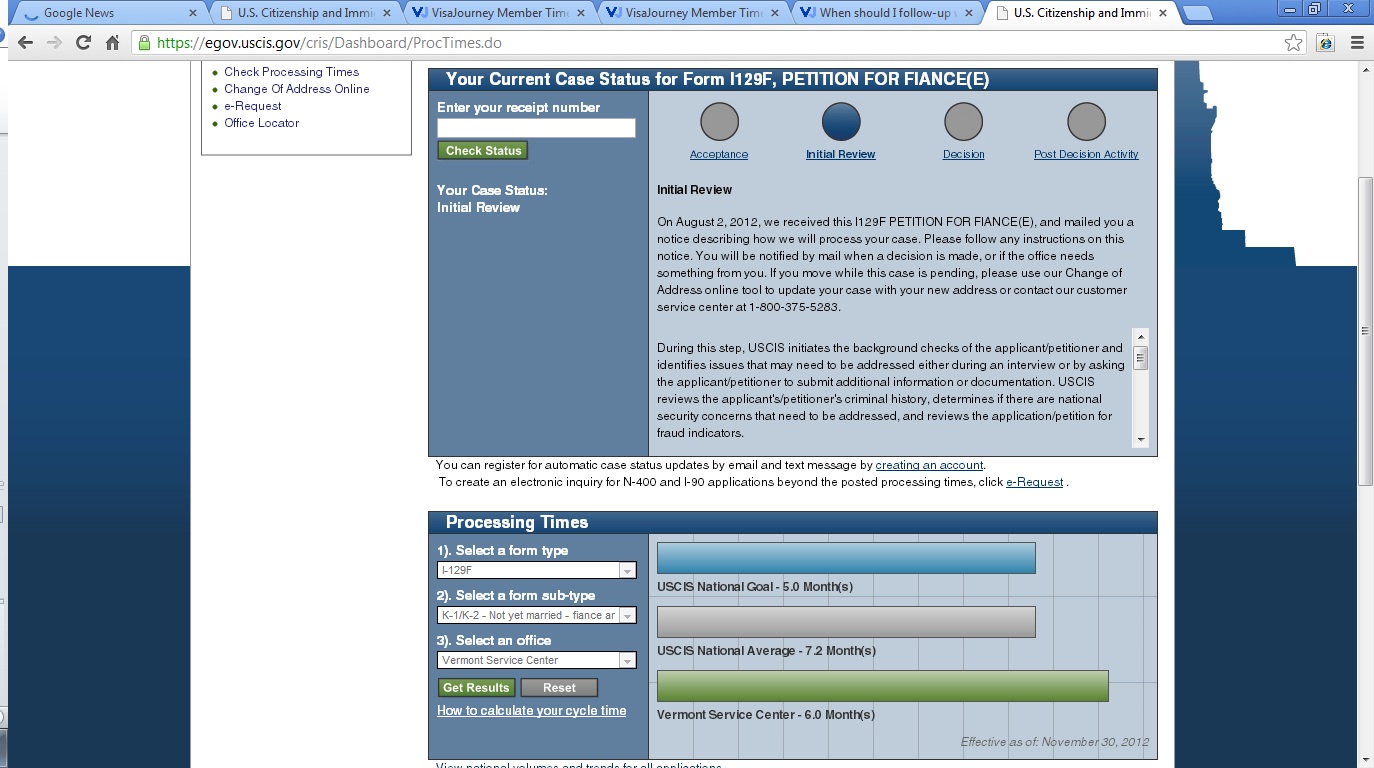
Task: Open the sidebar e-Request link
Action: point(253,106)
